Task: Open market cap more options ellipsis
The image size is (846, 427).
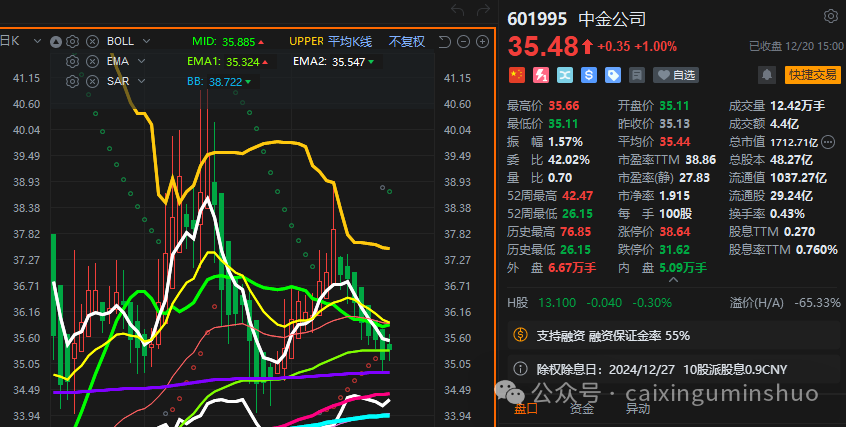Action: [828, 143]
